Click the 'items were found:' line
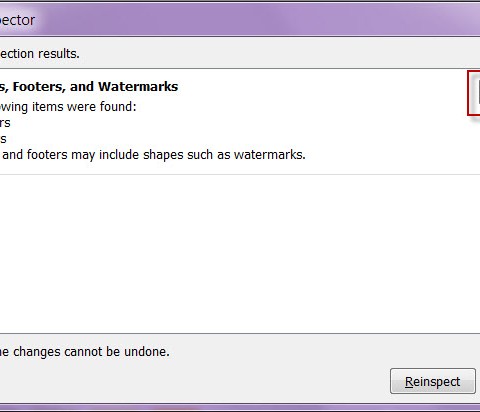This screenshot has height=412, width=480. pyautogui.click(x=68, y=107)
